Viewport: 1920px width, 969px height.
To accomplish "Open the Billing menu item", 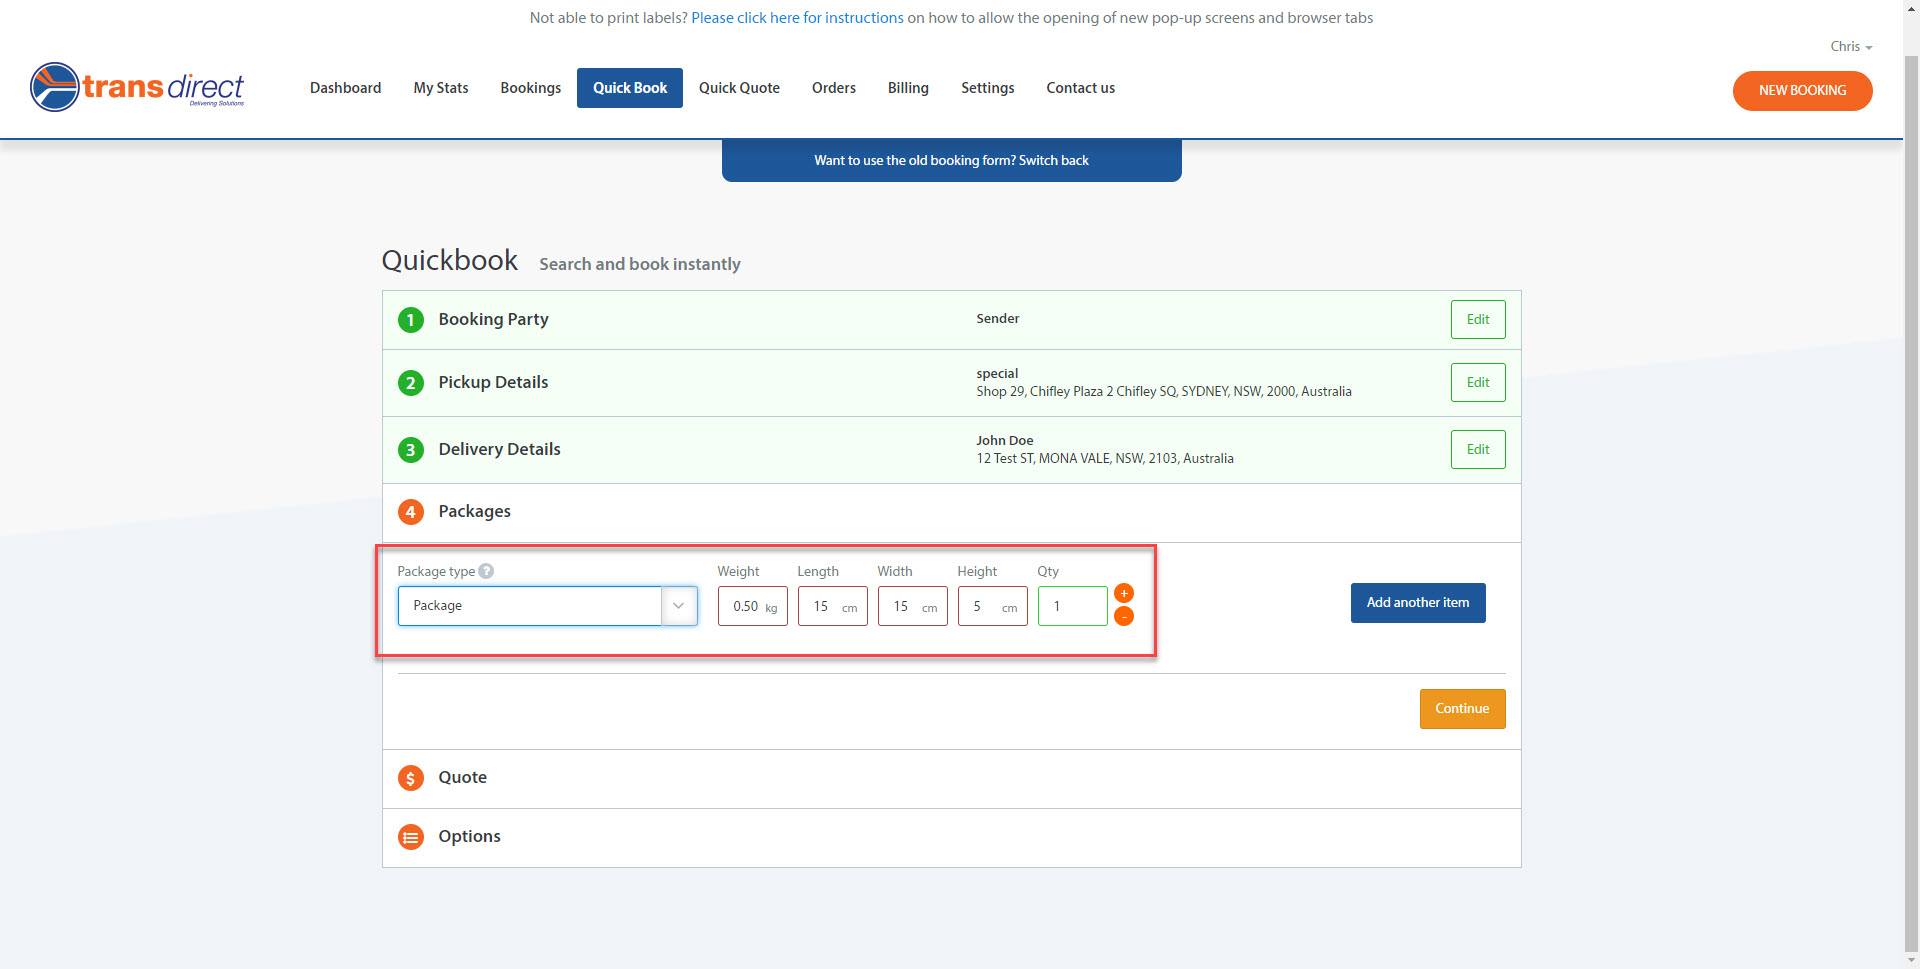I will [907, 88].
